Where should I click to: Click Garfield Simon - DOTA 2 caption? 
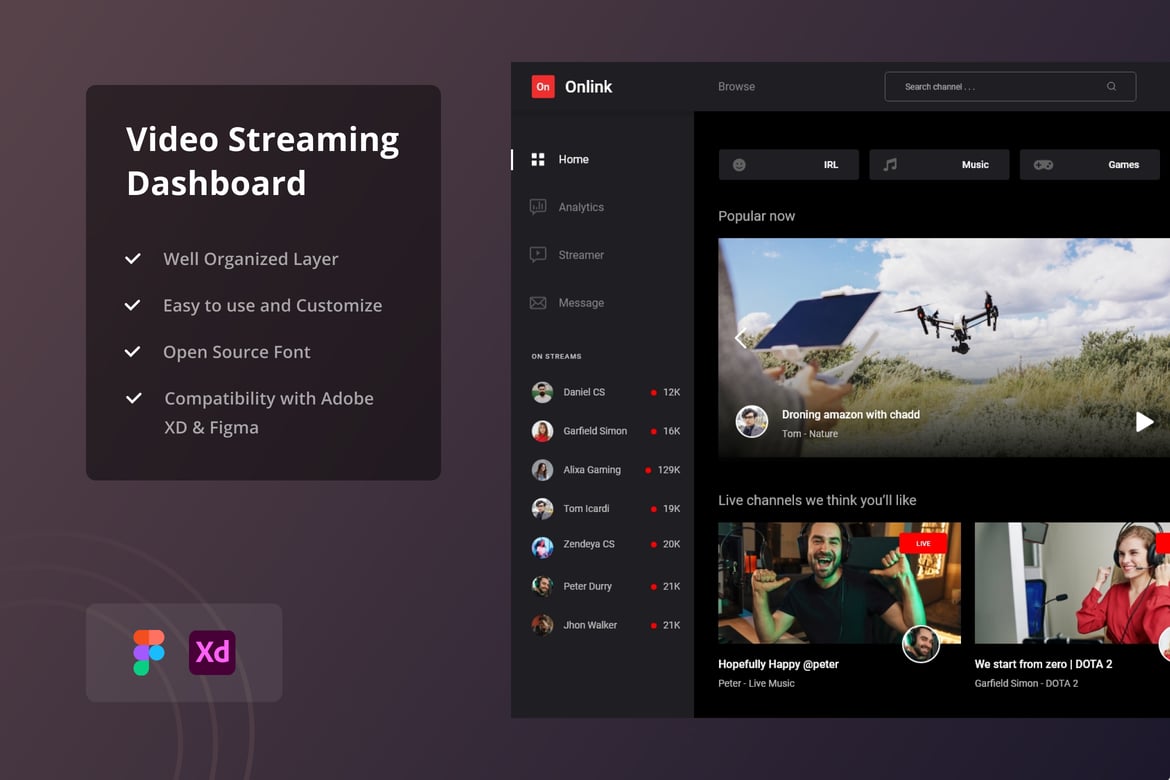pos(1026,683)
